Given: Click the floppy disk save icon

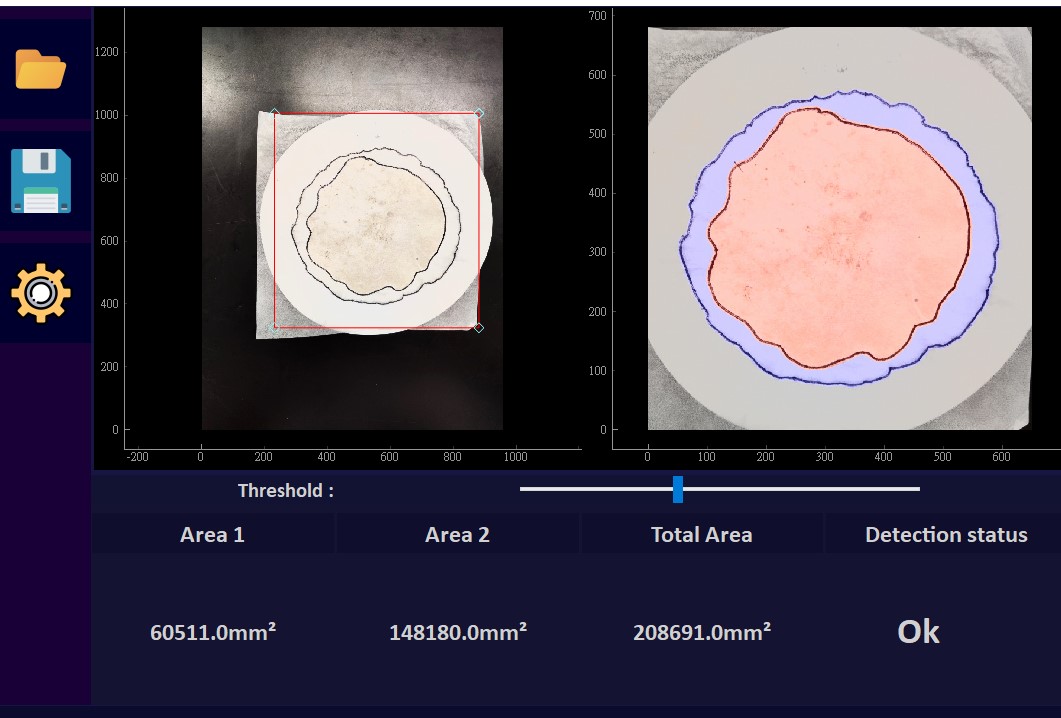Looking at the screenshot, I should 41,181.
